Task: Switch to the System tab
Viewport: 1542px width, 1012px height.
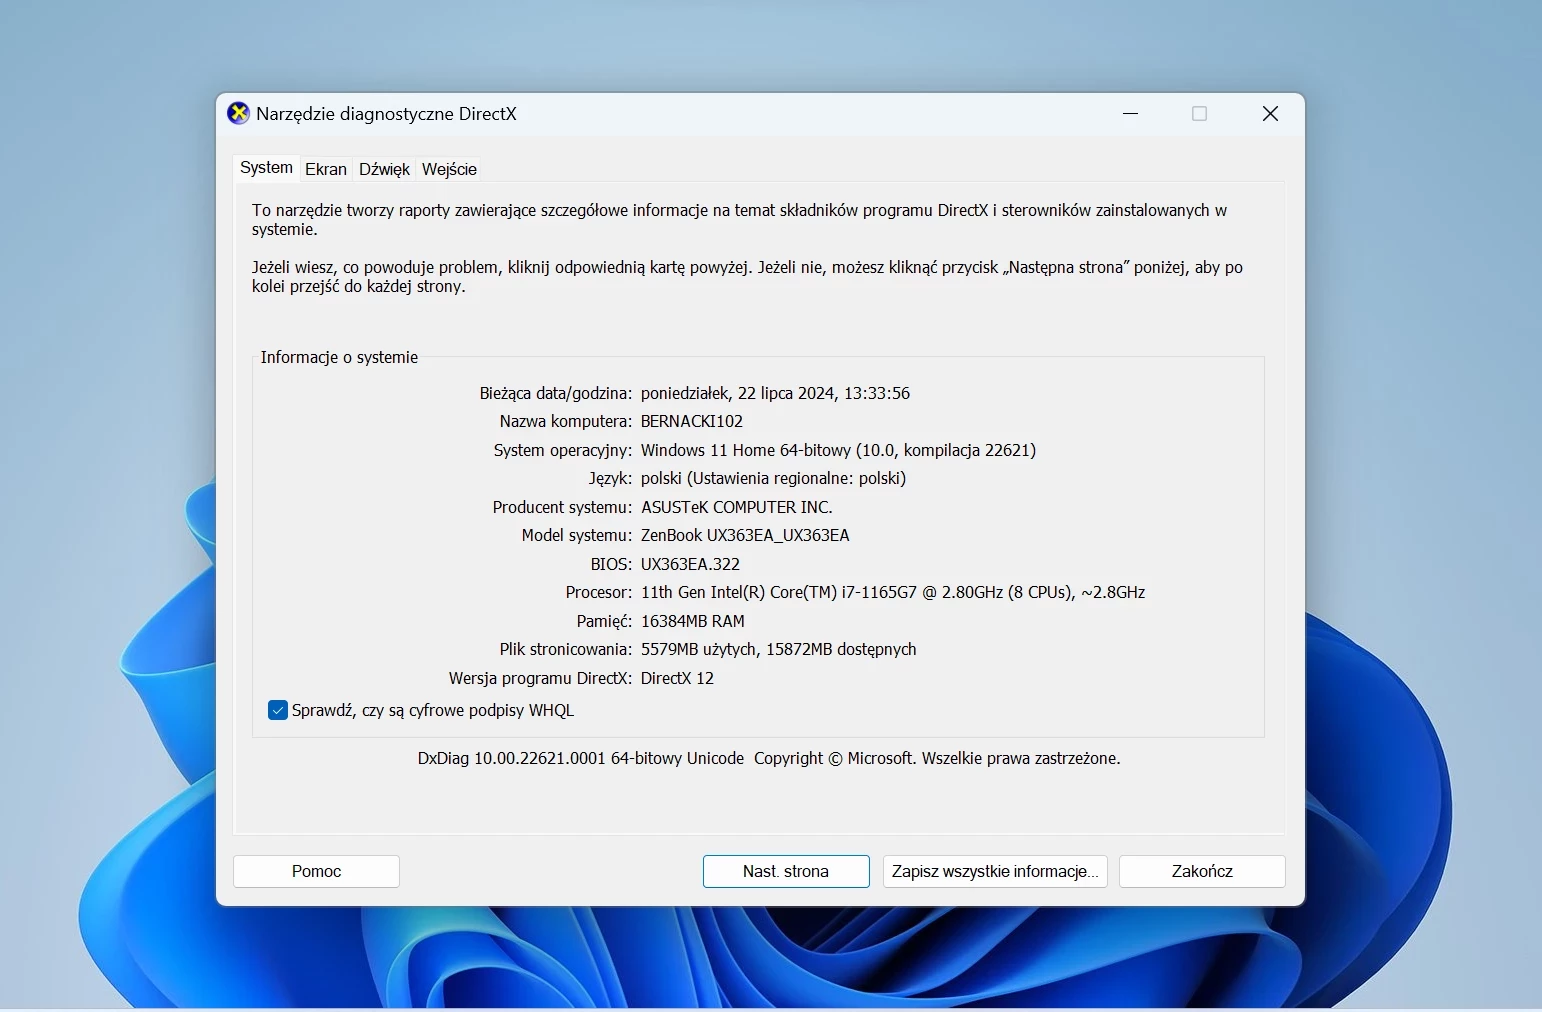Action: pyautogui.click(x=266, y=168)
